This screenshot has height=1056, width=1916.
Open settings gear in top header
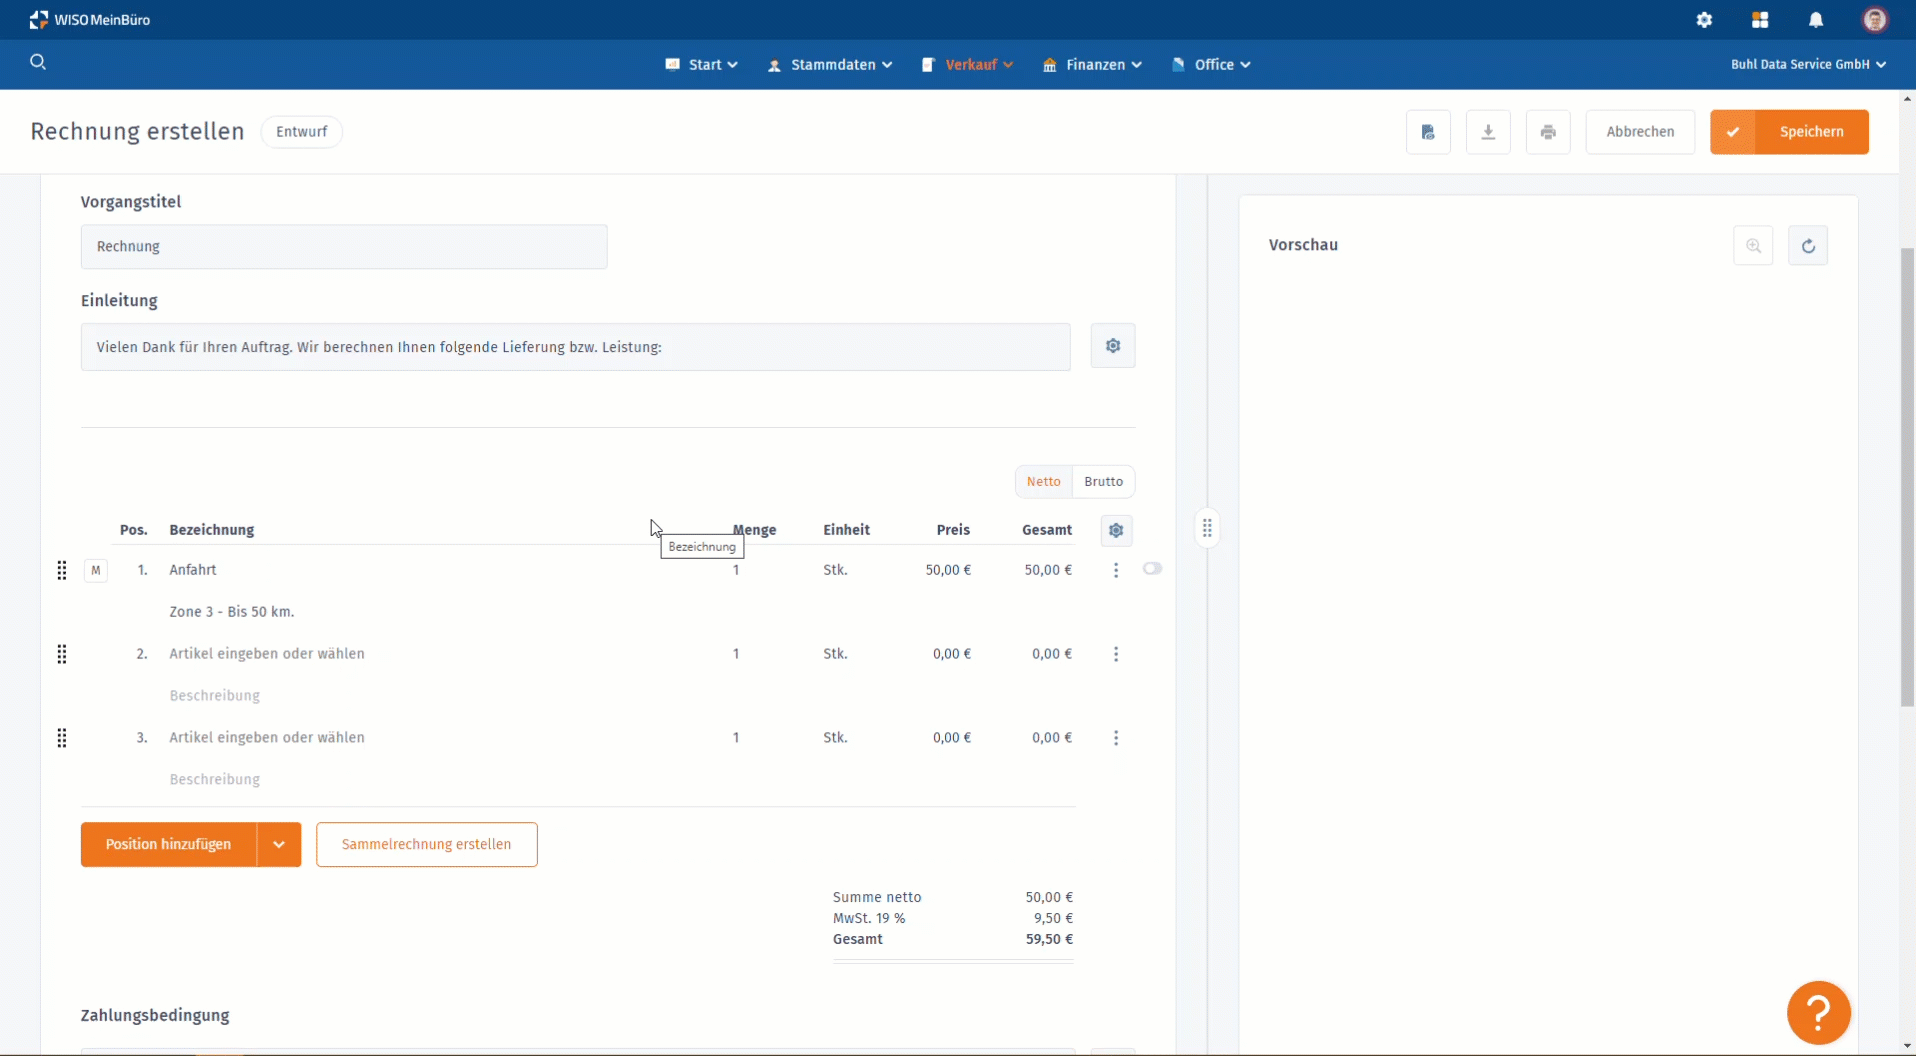click(1704, 20)
